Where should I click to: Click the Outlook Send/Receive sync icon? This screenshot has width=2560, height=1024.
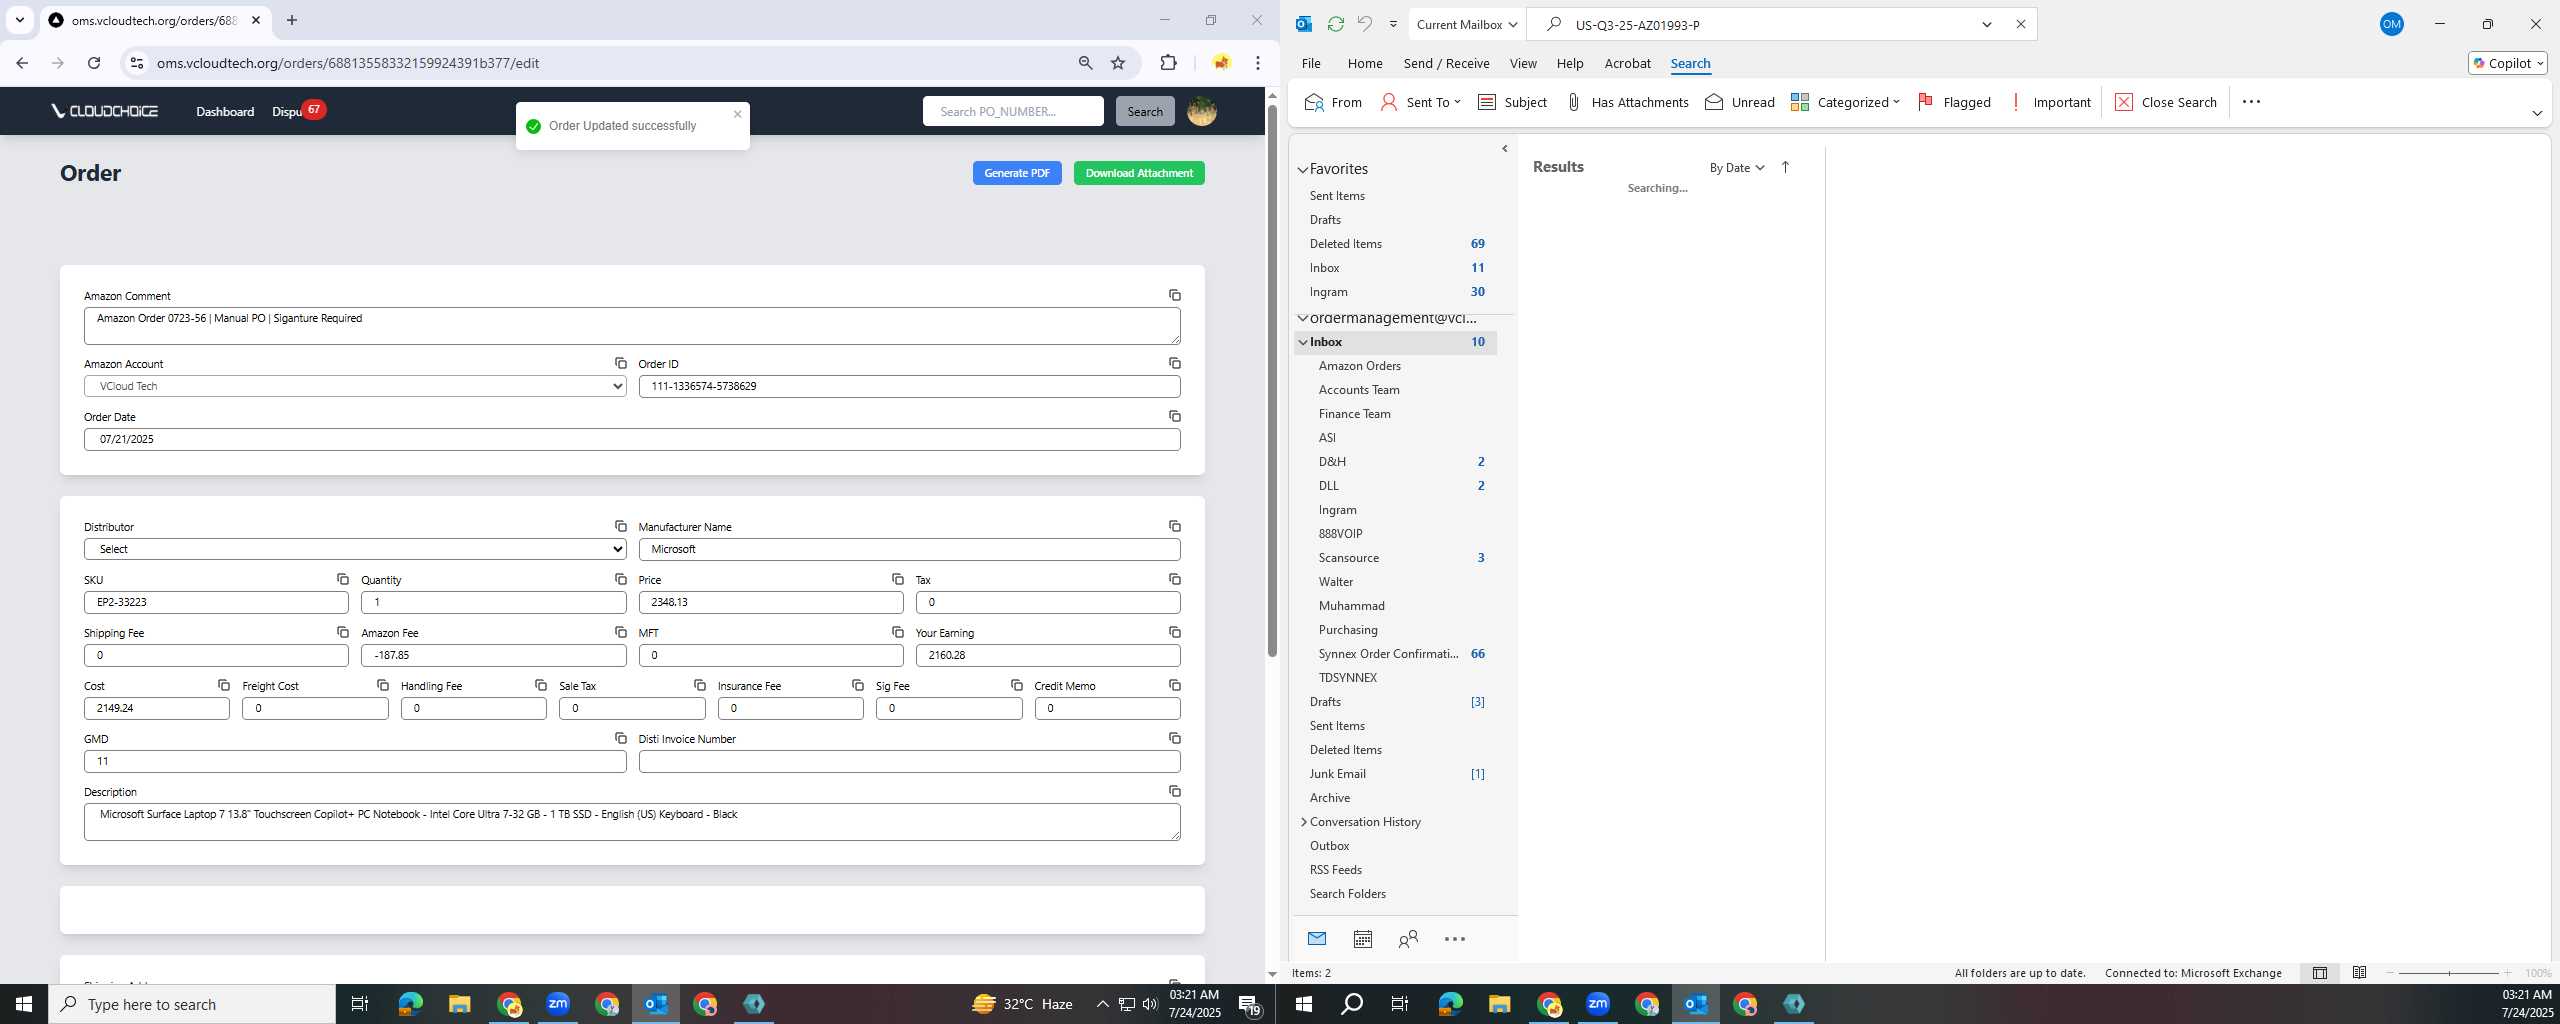[x=1335, y=24]
